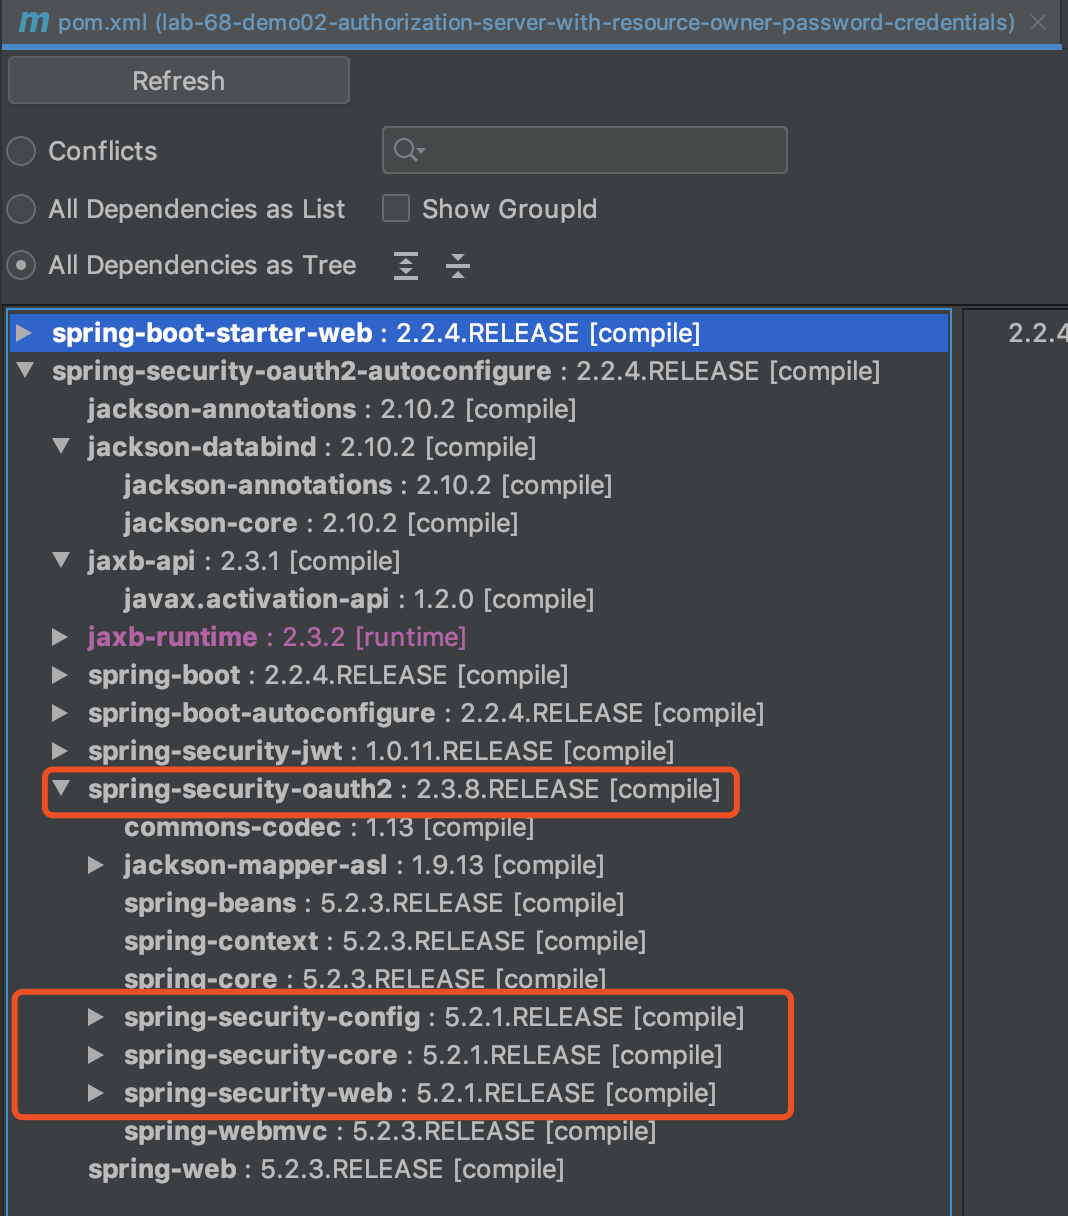
Task: Click the Collapse All tree icon
Action: tap(458, 266)
